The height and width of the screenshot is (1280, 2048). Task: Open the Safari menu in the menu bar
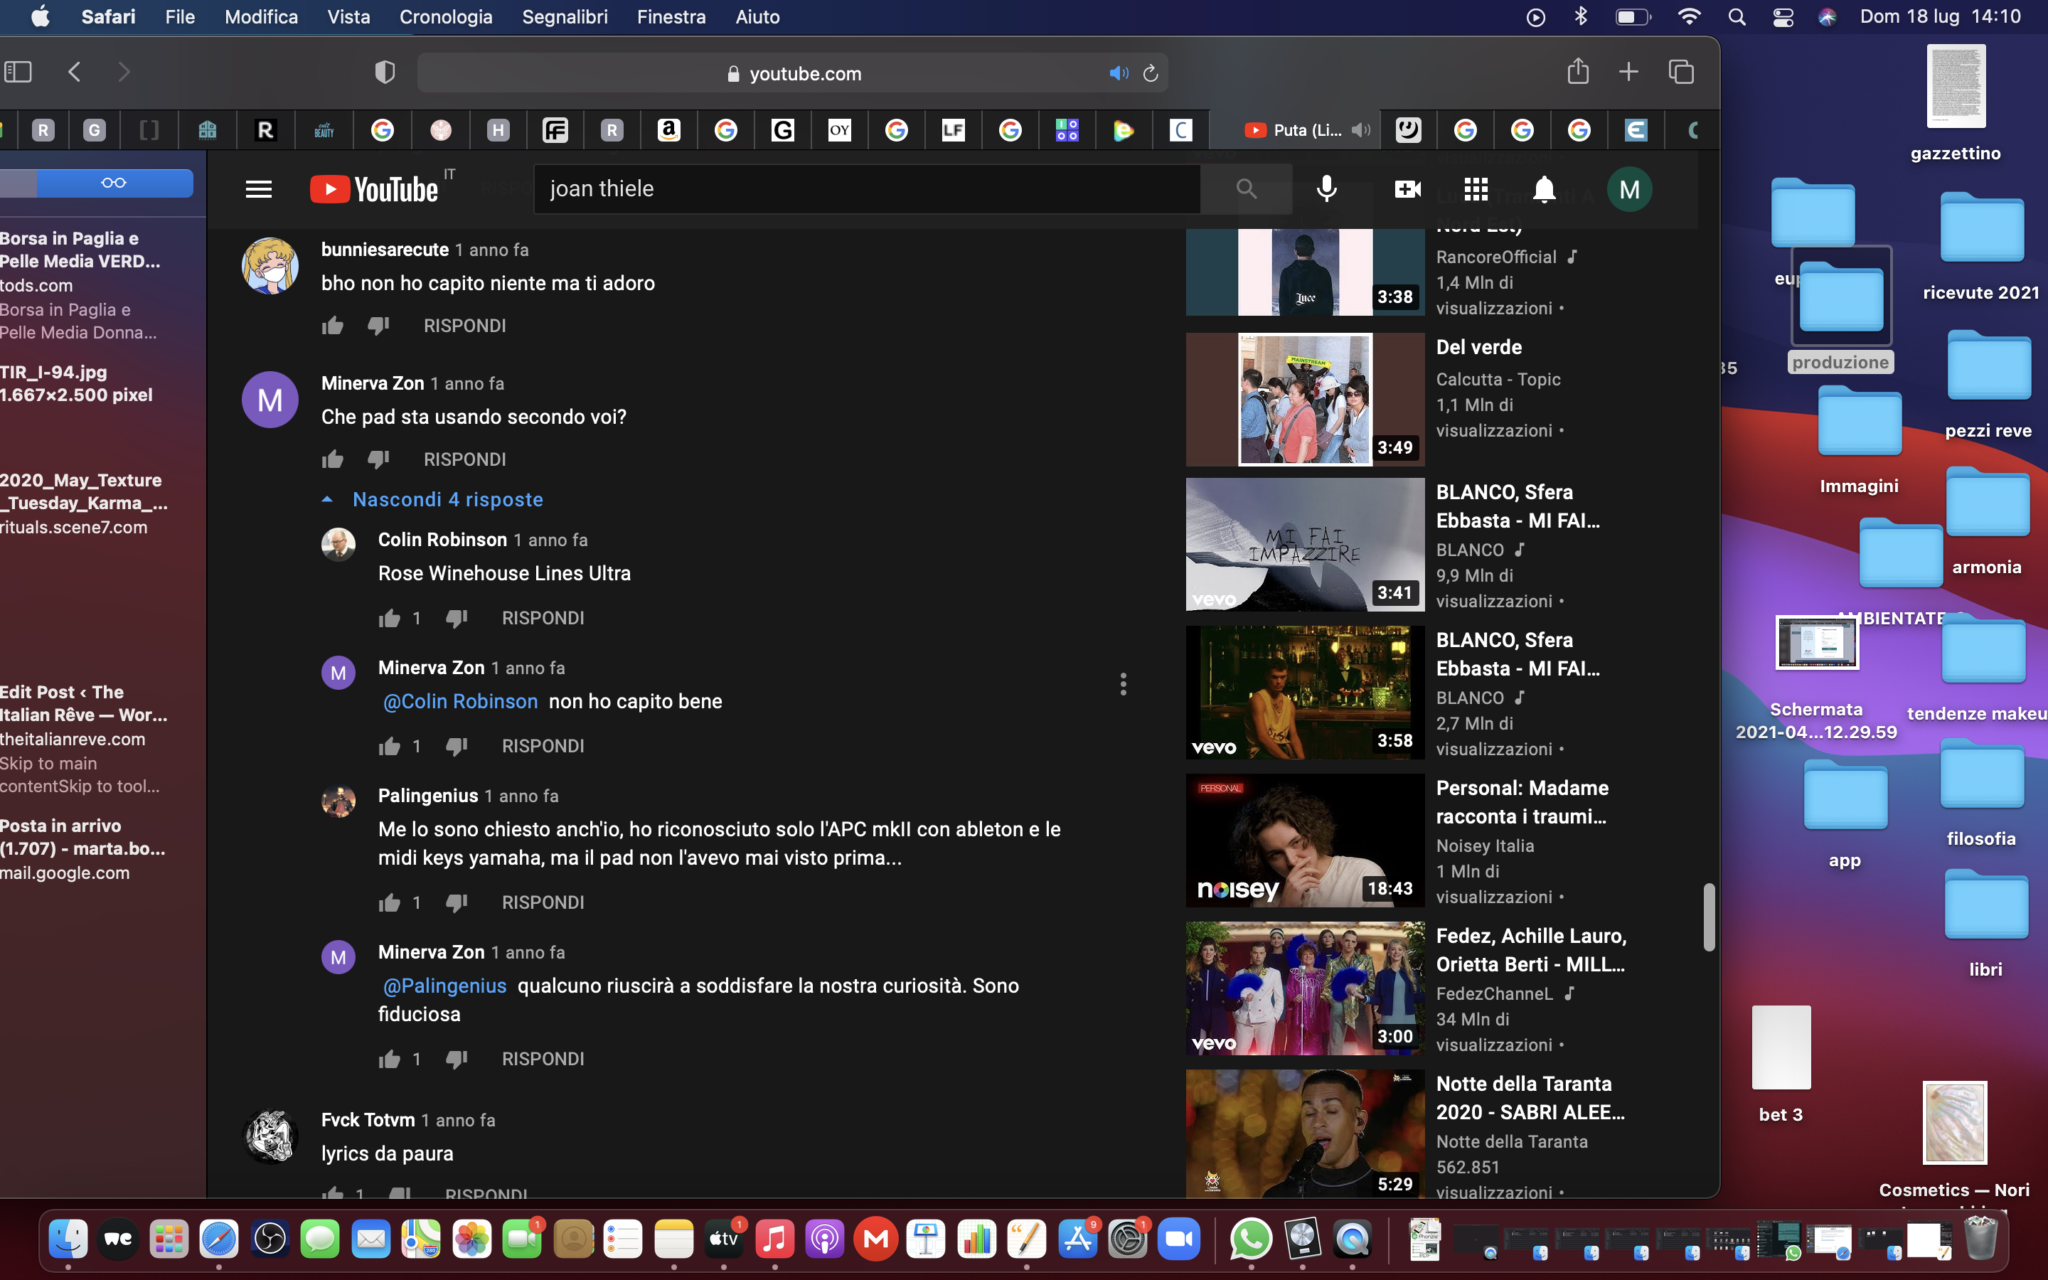108,17
